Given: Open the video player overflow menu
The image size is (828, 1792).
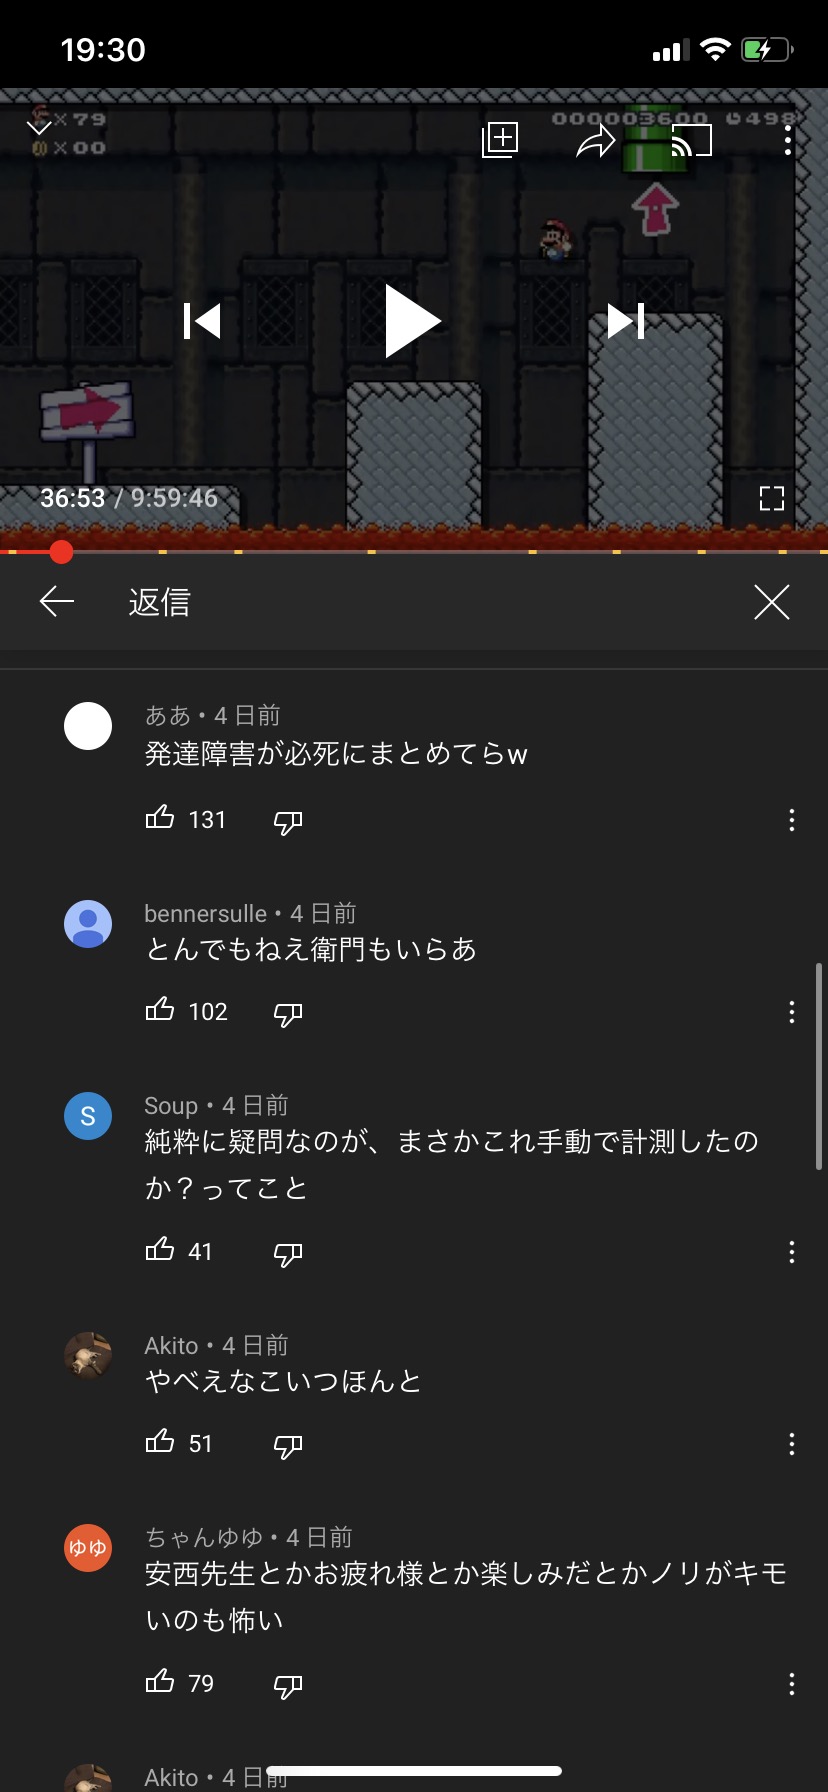Looking at the screenshot, I should [788, 140].
